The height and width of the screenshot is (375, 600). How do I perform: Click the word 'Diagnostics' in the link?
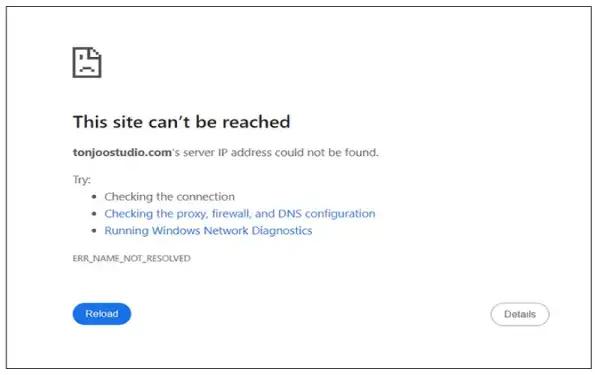tap(282, 231)
